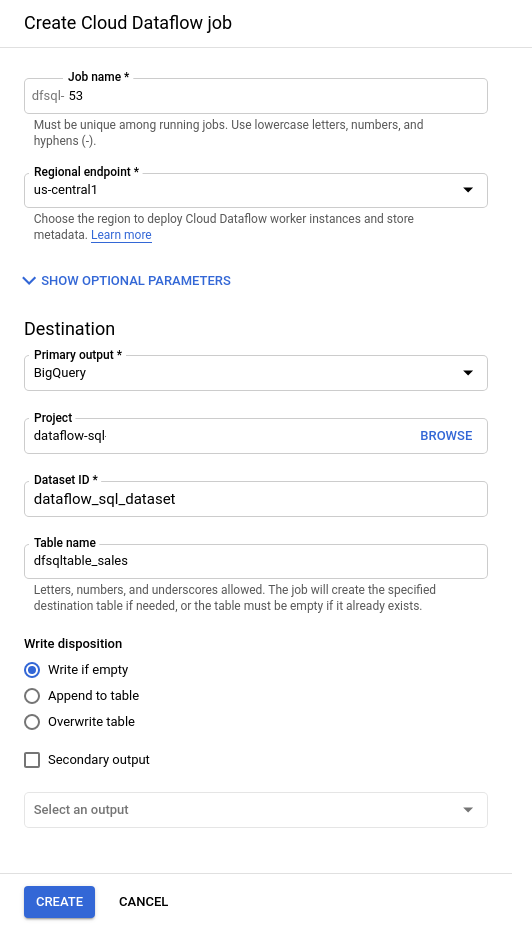The height and width of the screenshot is (940, 532).
Task: Click the Select an output dropdown arrow
Action: tap(468, 810)
